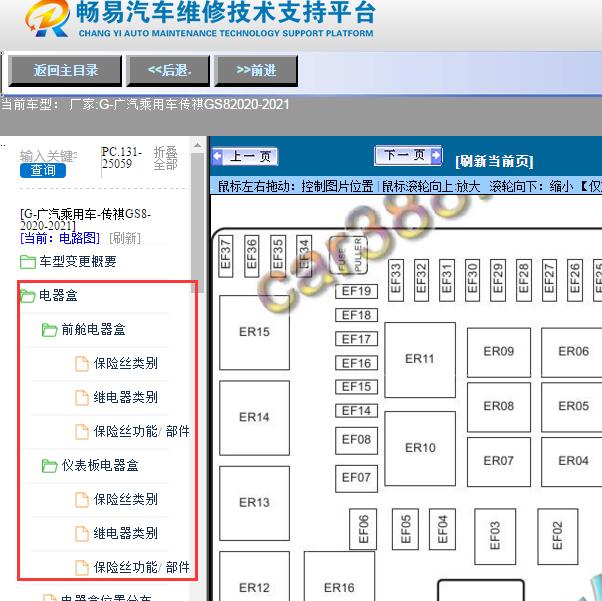Viewport: 602px width, 601px height.
Task: Click relay ER08 in the diagram
Action: [x=498, y=406]
